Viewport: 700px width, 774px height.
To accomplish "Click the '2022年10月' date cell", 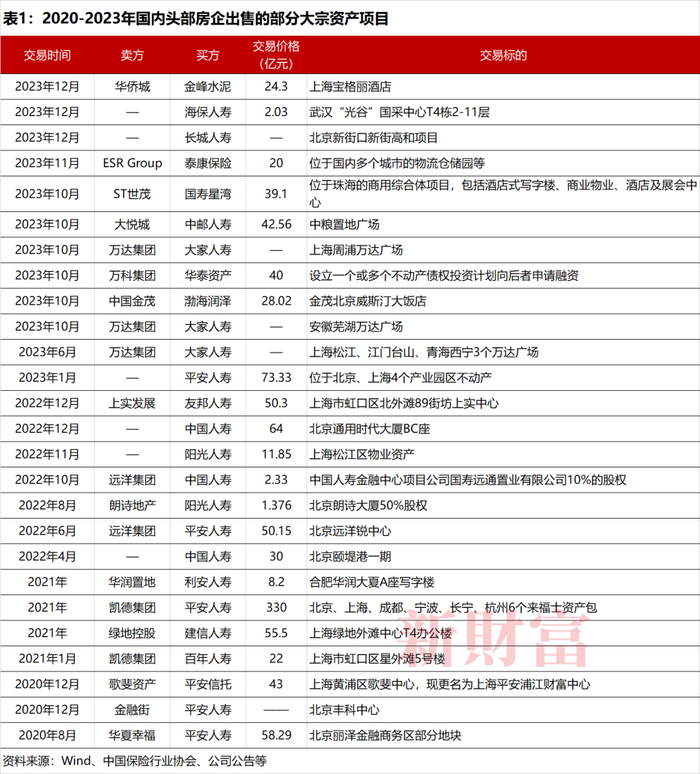I will (47, 480).
